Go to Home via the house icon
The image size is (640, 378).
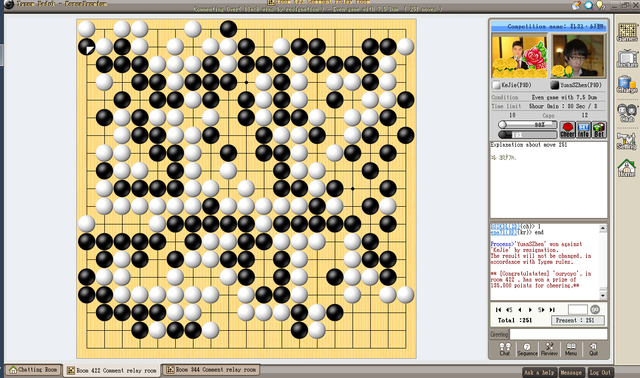point(627,168)
